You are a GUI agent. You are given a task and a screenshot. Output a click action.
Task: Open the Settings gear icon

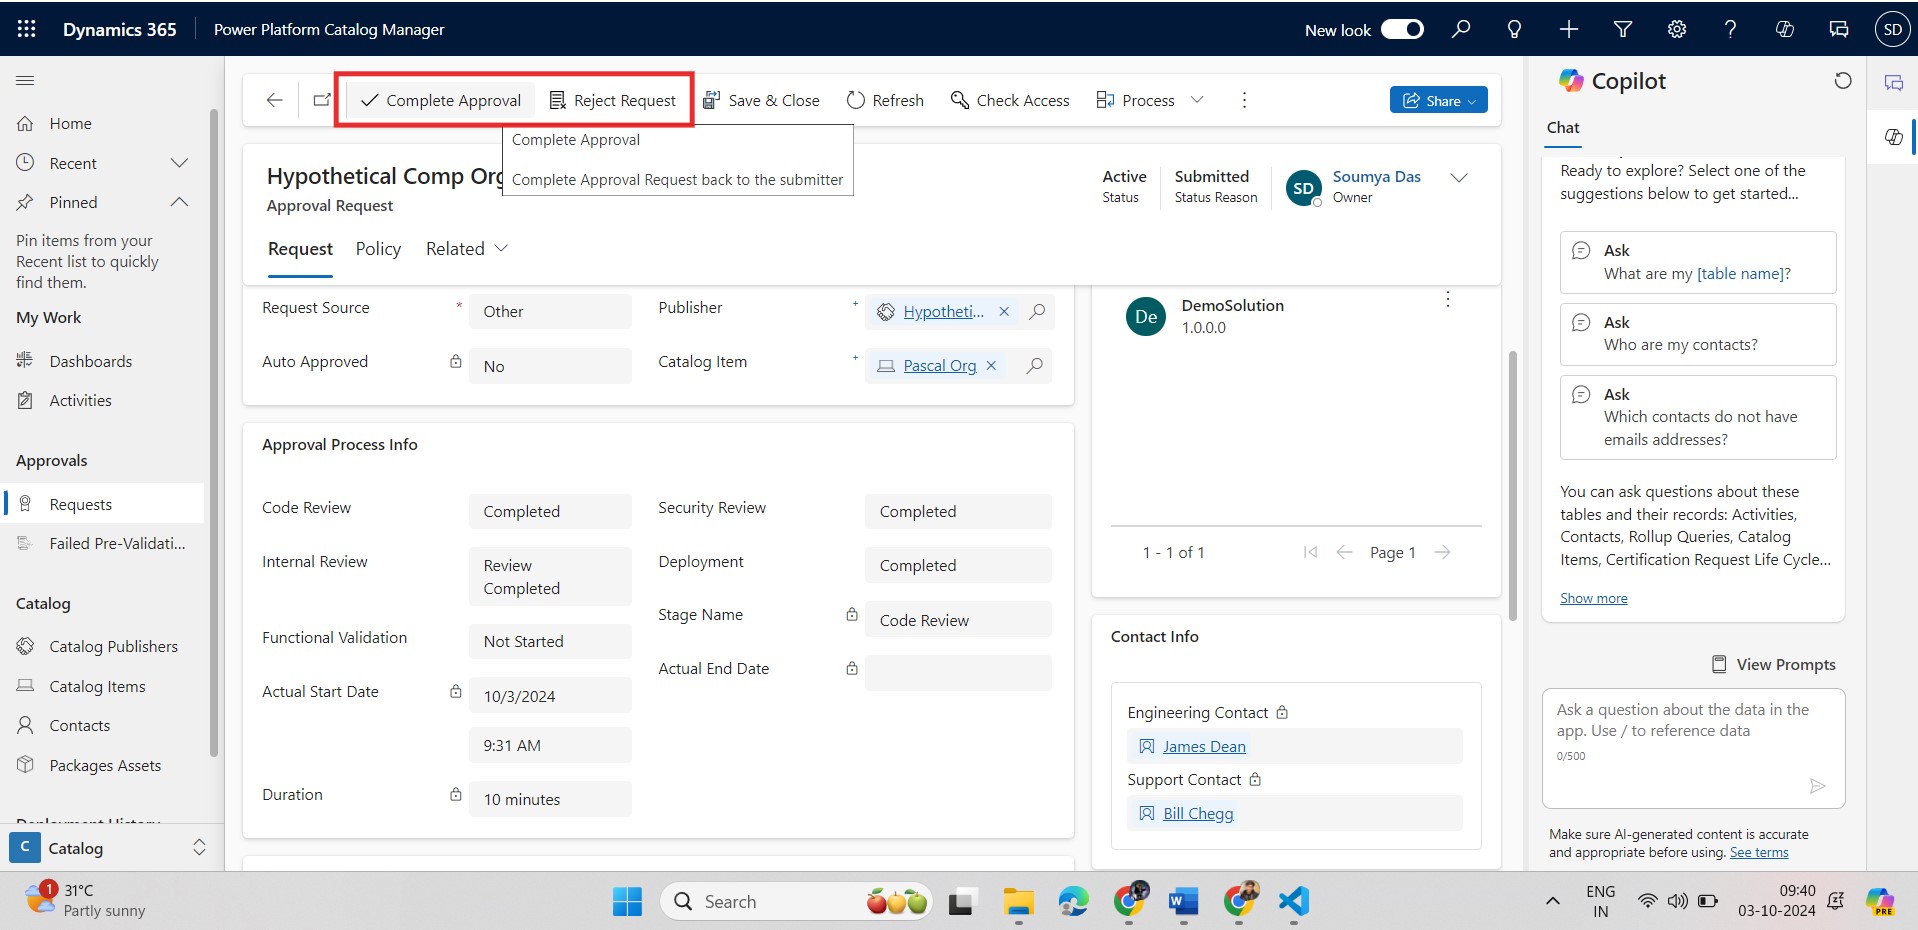click(x=1677, y=29)
